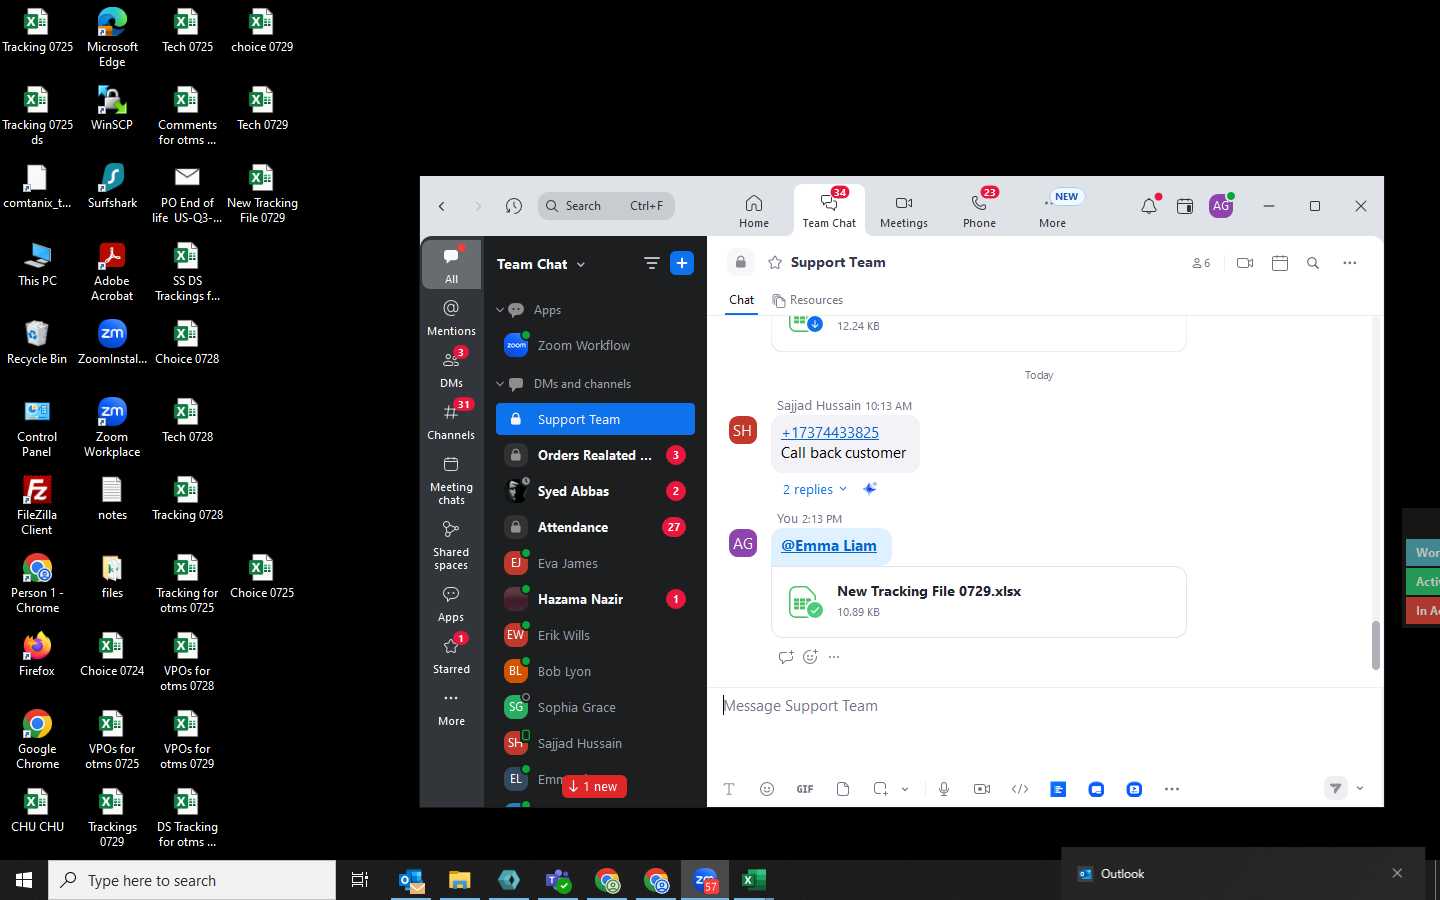Open the Syed Abbas chat
This screenshot has width=1440, height=900.
[595, 491]
